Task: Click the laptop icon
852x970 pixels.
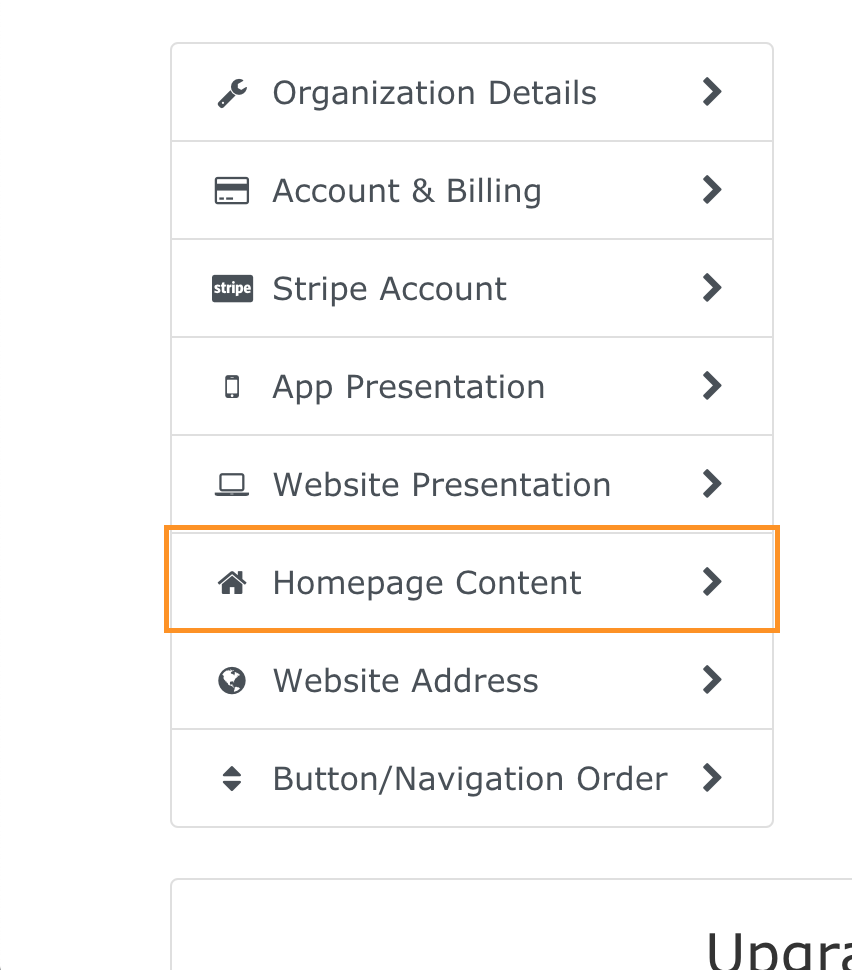Action: pyautogui.click(x=232, y=485)
